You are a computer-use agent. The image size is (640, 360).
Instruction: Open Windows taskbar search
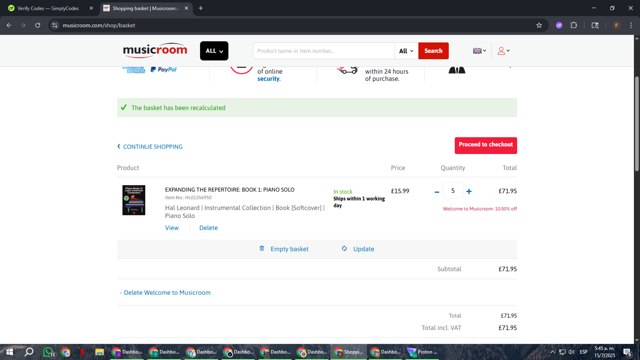pyautogui.click(x=29, y=352)
